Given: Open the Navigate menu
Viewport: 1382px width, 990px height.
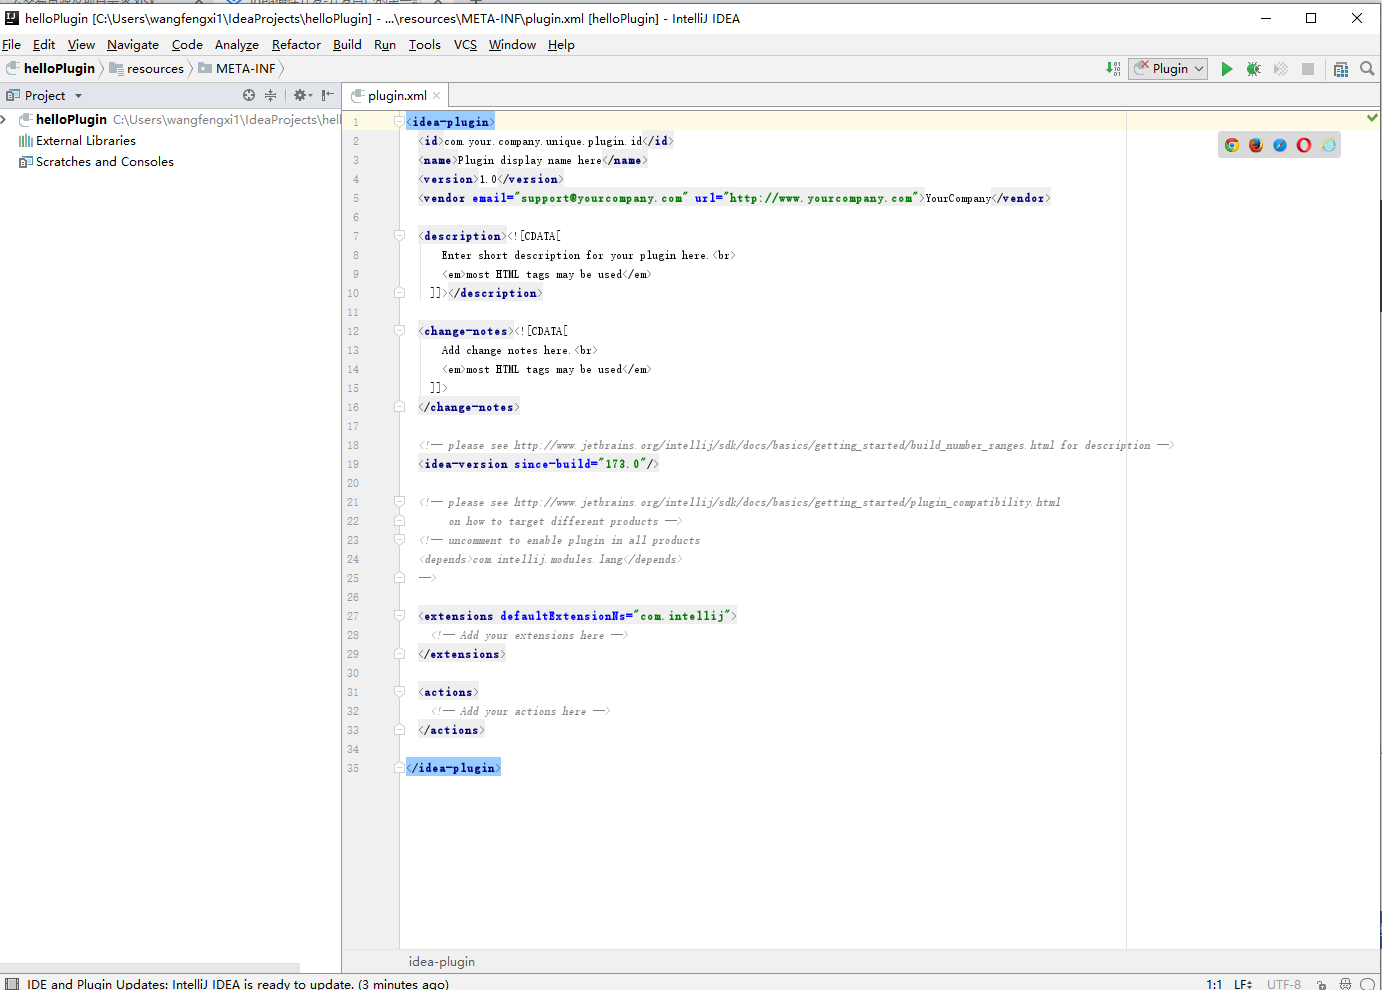Looking at the screenshot, I should pos(133,45).
